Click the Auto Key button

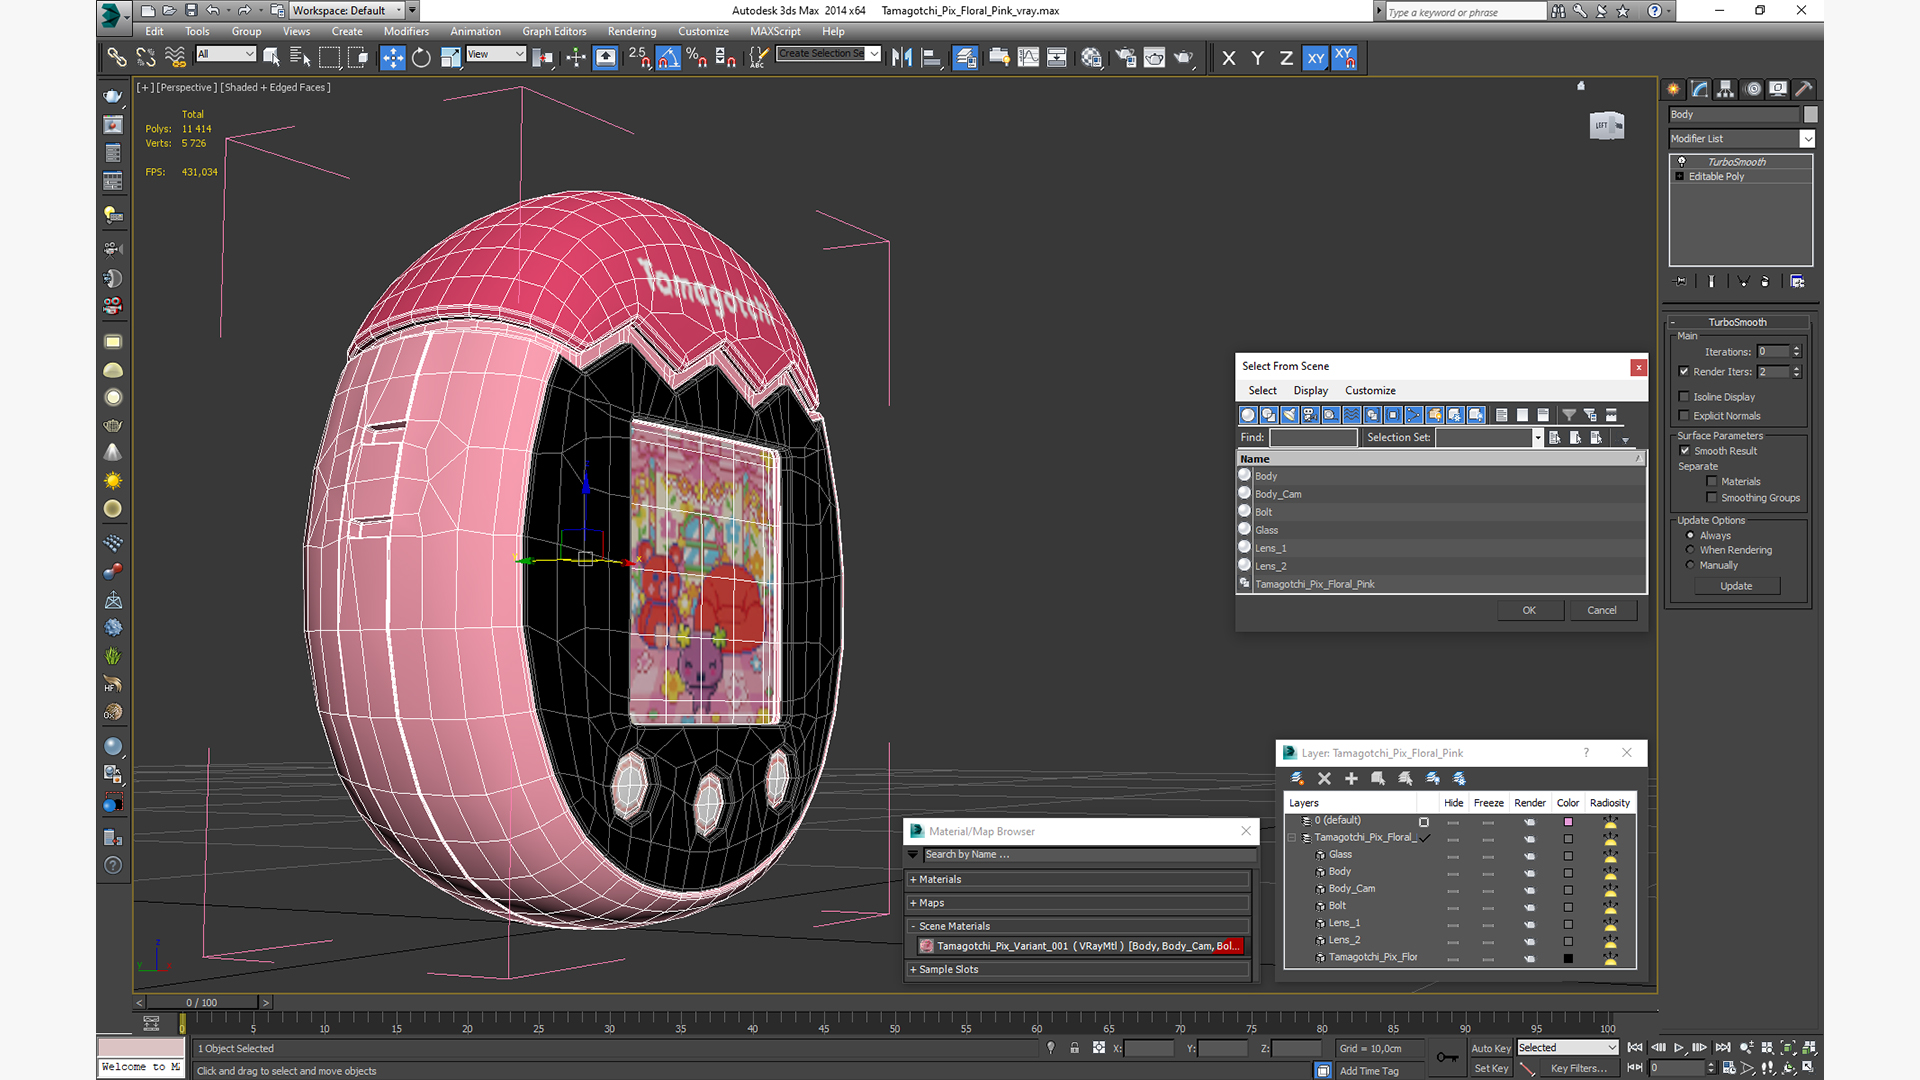click(x=1491, y=1048)
